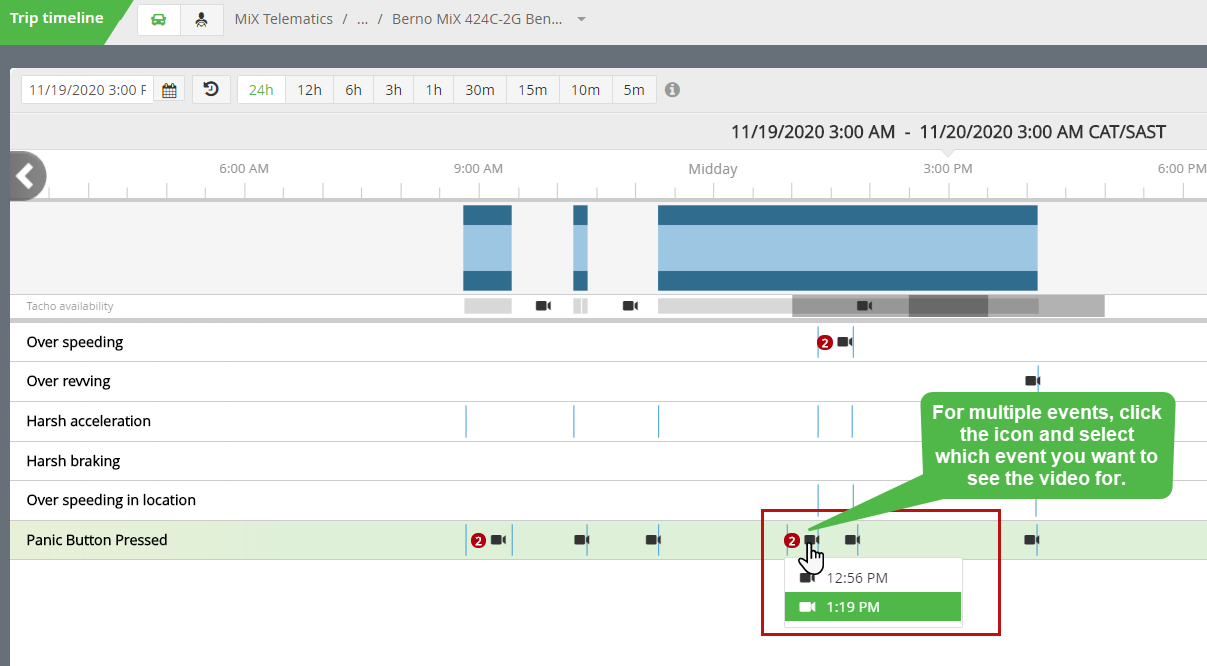
Task: Switch to 12h time range
Action: coord(310,90)
